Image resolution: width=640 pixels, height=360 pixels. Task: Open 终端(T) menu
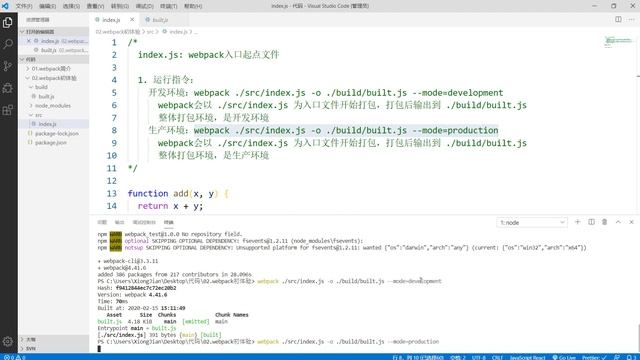(x=168, y=6)
